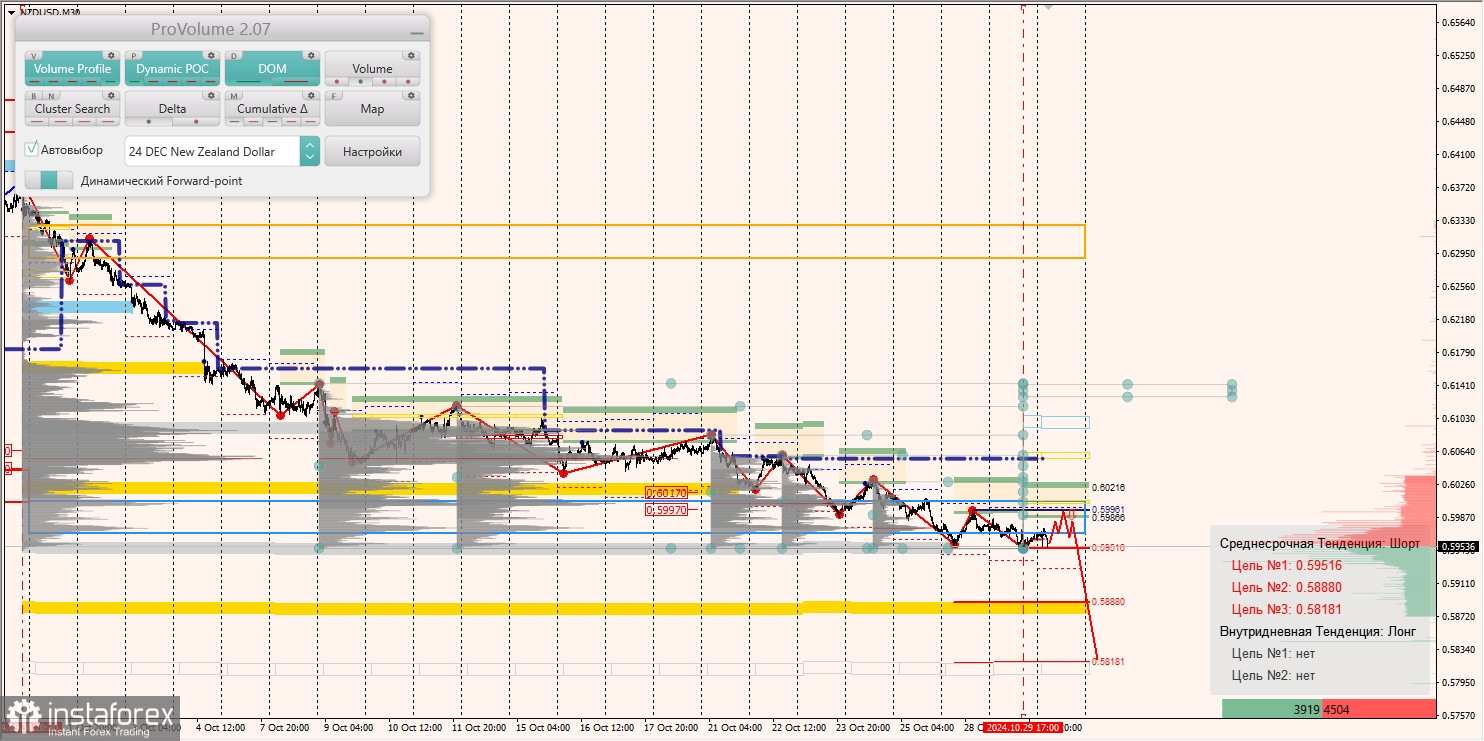
Task: Select red line segment under DOM
Action: point(296,82)
